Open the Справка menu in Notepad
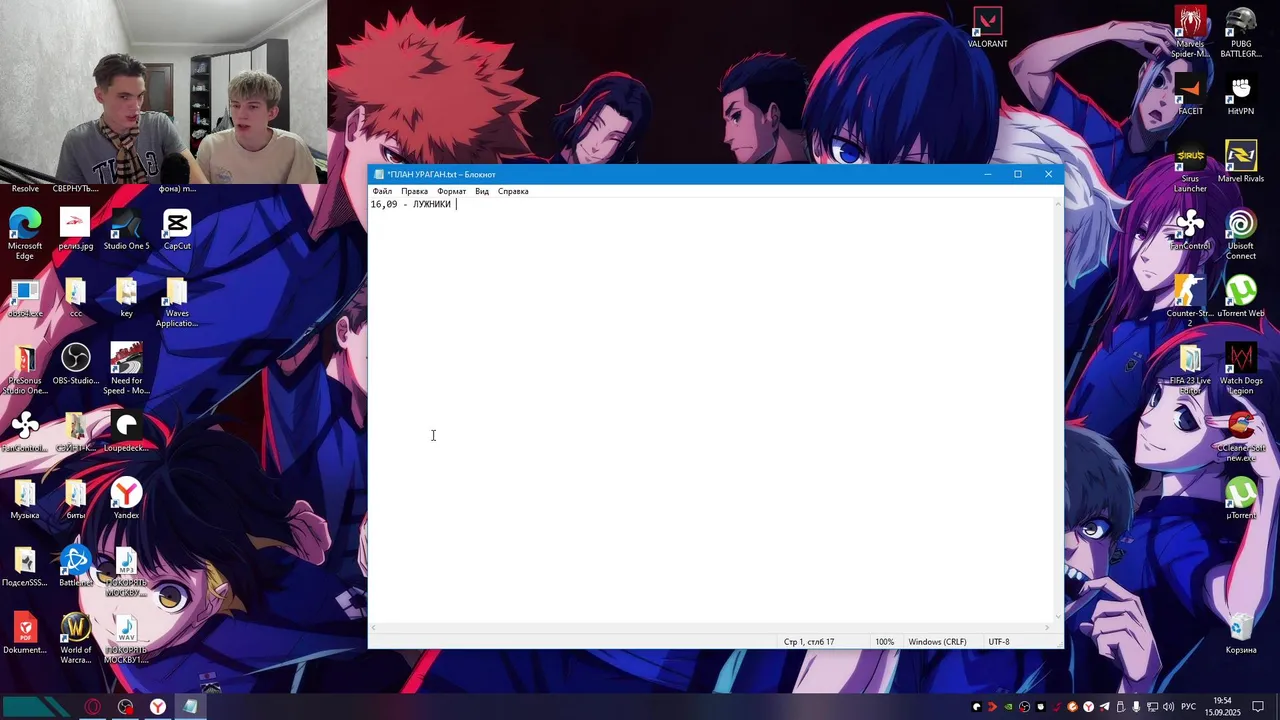The image size is (1280, 720). [x=513, y=191]
